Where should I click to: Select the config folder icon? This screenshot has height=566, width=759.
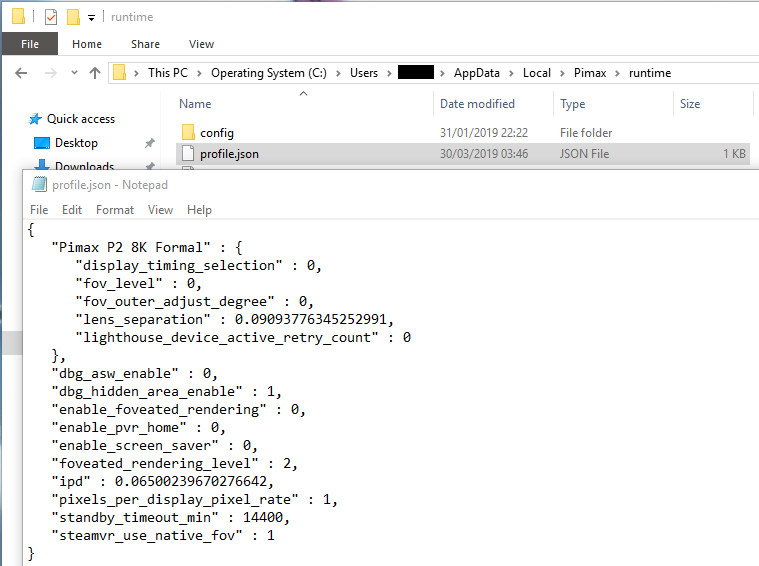188,133
